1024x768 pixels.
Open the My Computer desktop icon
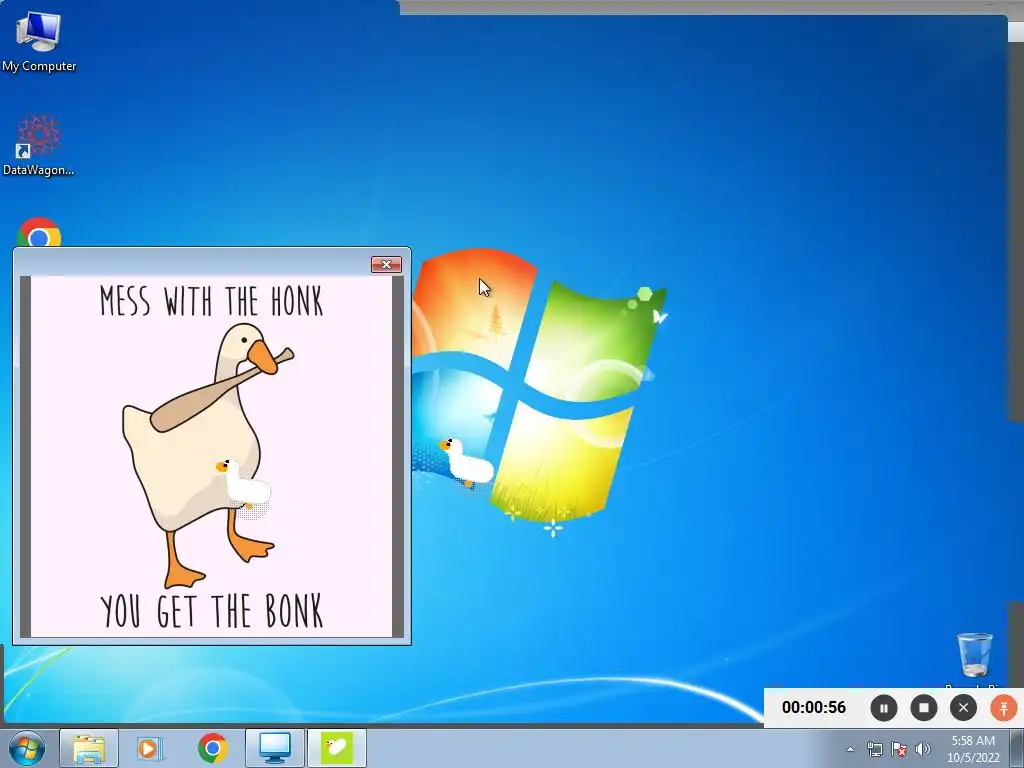click(39, 42)
